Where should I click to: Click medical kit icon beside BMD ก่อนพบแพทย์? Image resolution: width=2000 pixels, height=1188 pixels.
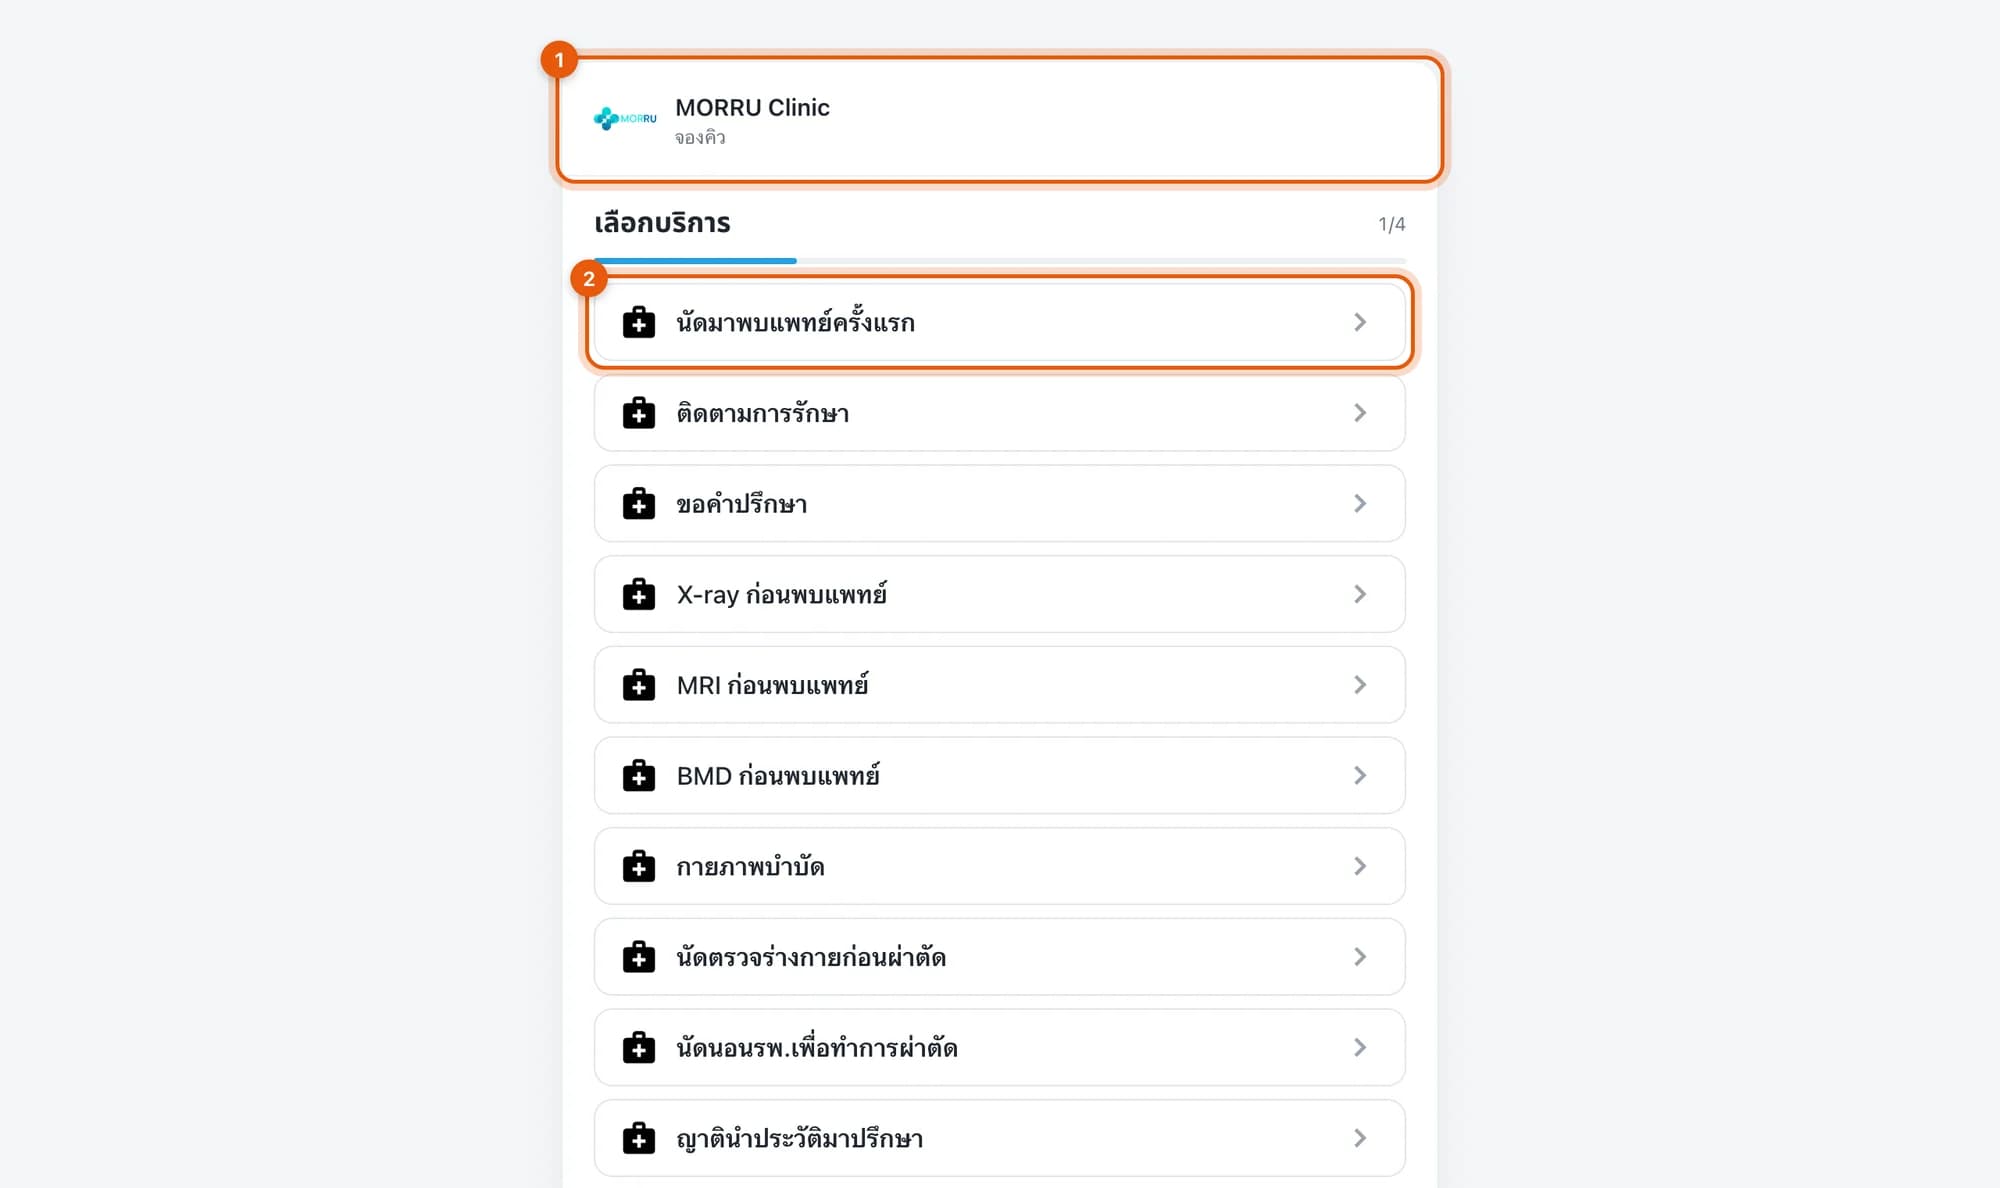point(639,776)
